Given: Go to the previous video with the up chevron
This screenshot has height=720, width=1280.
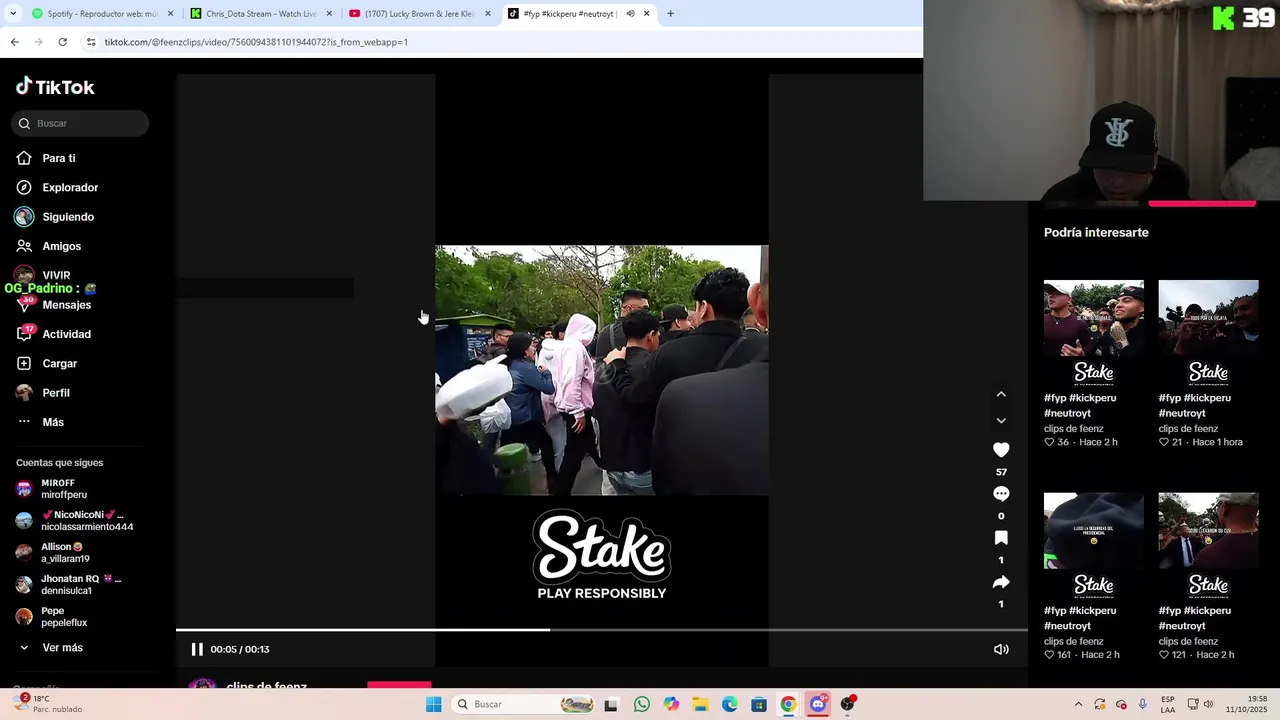Looking at the screenshot, I should pos(1001,394).
